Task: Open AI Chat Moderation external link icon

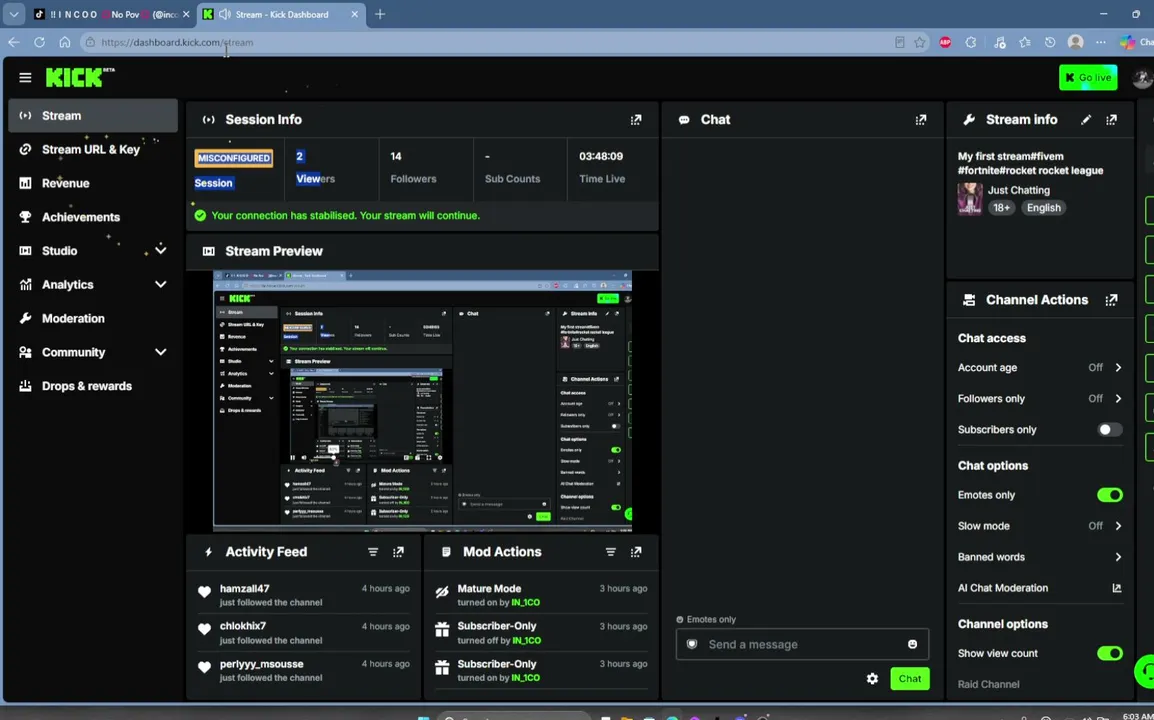Action: pyautogui.click(x=1116, y=587)
